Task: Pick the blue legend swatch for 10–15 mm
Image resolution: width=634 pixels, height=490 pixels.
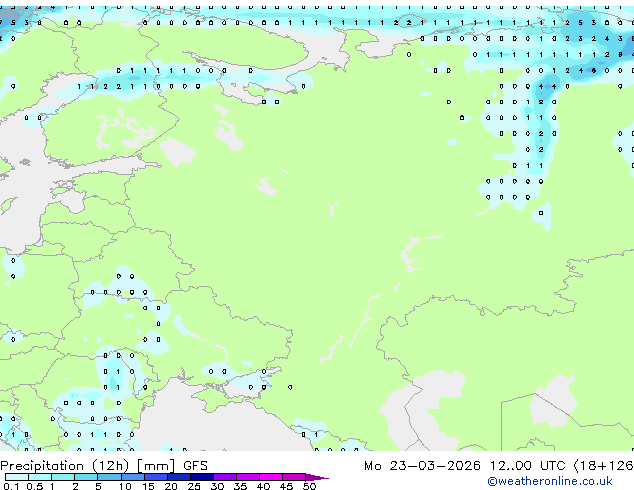Action: coord(132,477)
